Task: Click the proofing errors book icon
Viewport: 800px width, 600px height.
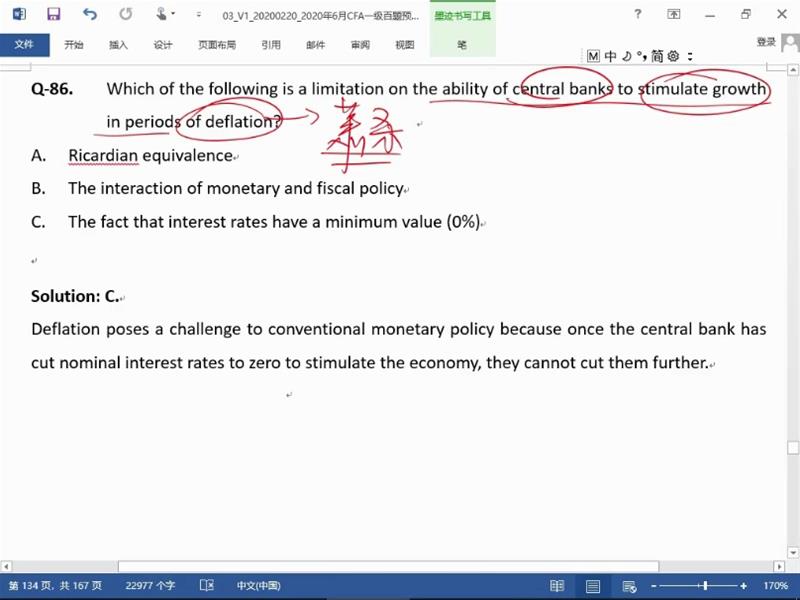Action: pos(207,586)
